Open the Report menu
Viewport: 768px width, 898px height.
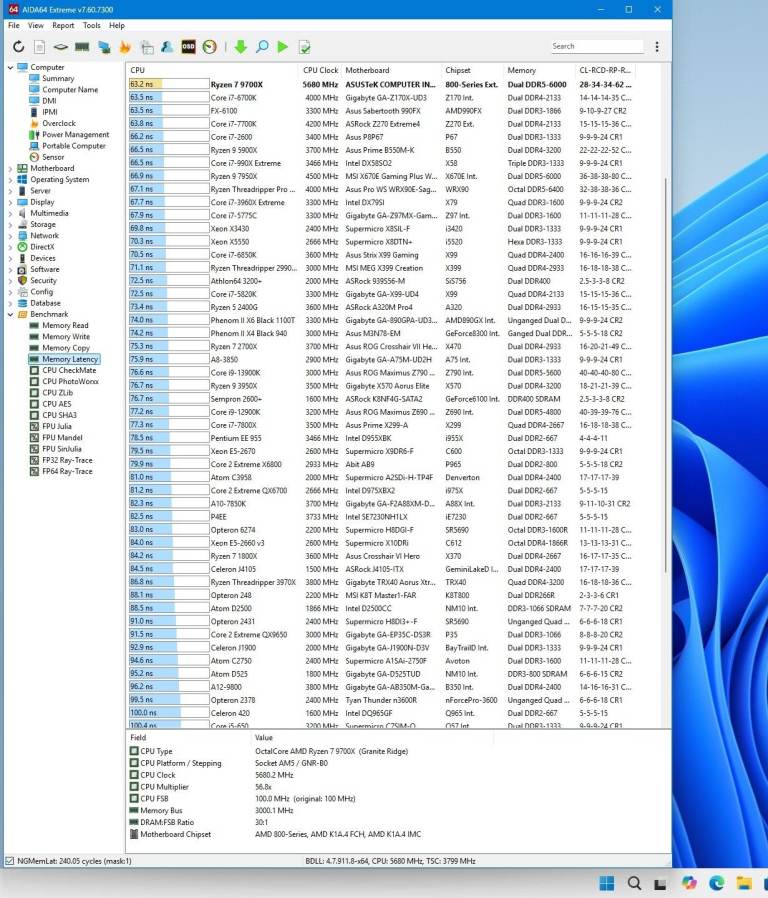[63, 25]
